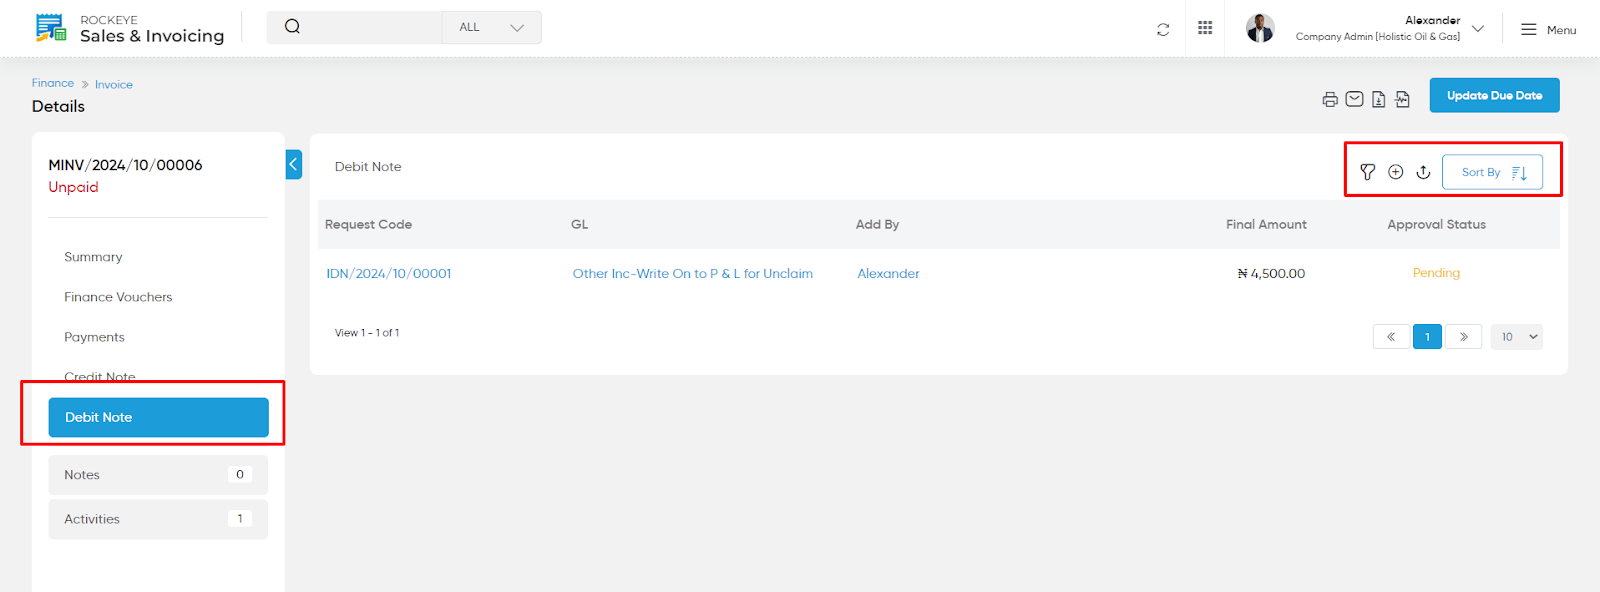
Task: Click the Update Due Date button
Action: tap(1494, 95)
